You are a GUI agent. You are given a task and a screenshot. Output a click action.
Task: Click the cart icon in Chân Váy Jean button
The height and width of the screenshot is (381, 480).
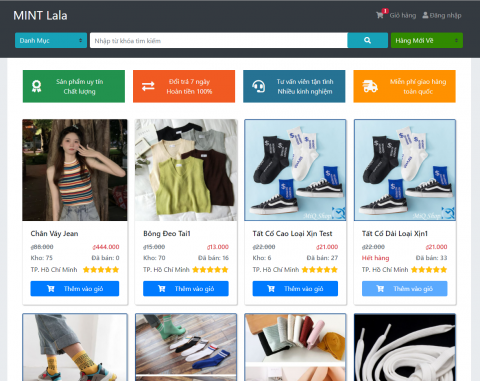(51, 289)
